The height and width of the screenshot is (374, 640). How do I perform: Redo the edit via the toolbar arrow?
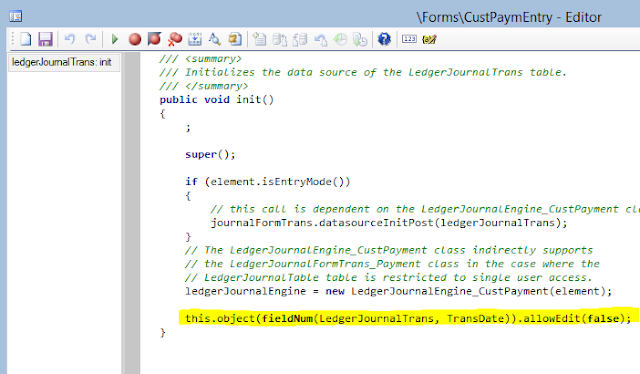90,39
